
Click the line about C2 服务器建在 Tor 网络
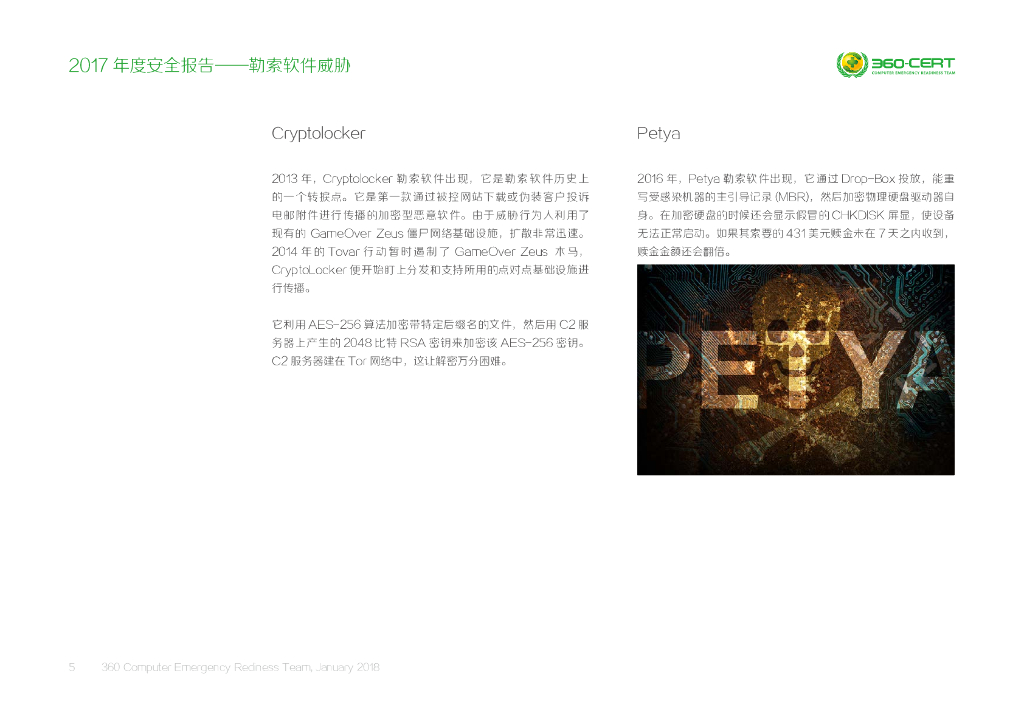point(389,361)
